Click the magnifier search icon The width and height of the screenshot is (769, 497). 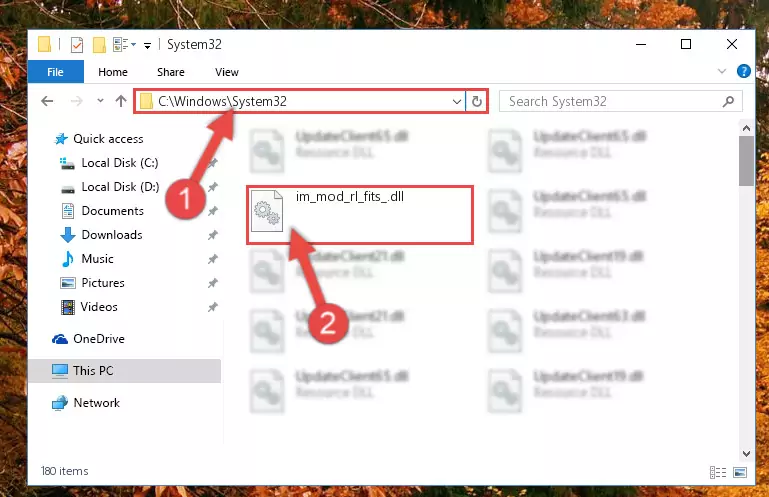728,102
